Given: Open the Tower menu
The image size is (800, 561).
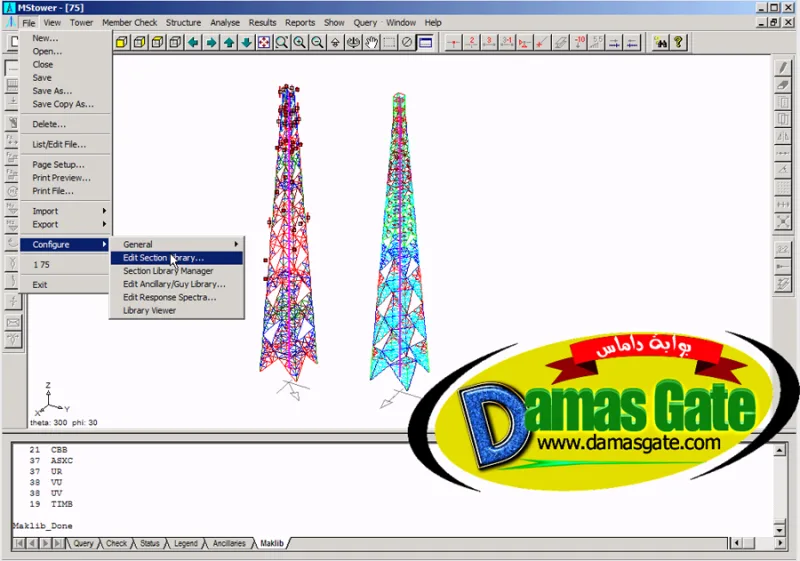Looking at the screenshot, I should pos(82,22).
